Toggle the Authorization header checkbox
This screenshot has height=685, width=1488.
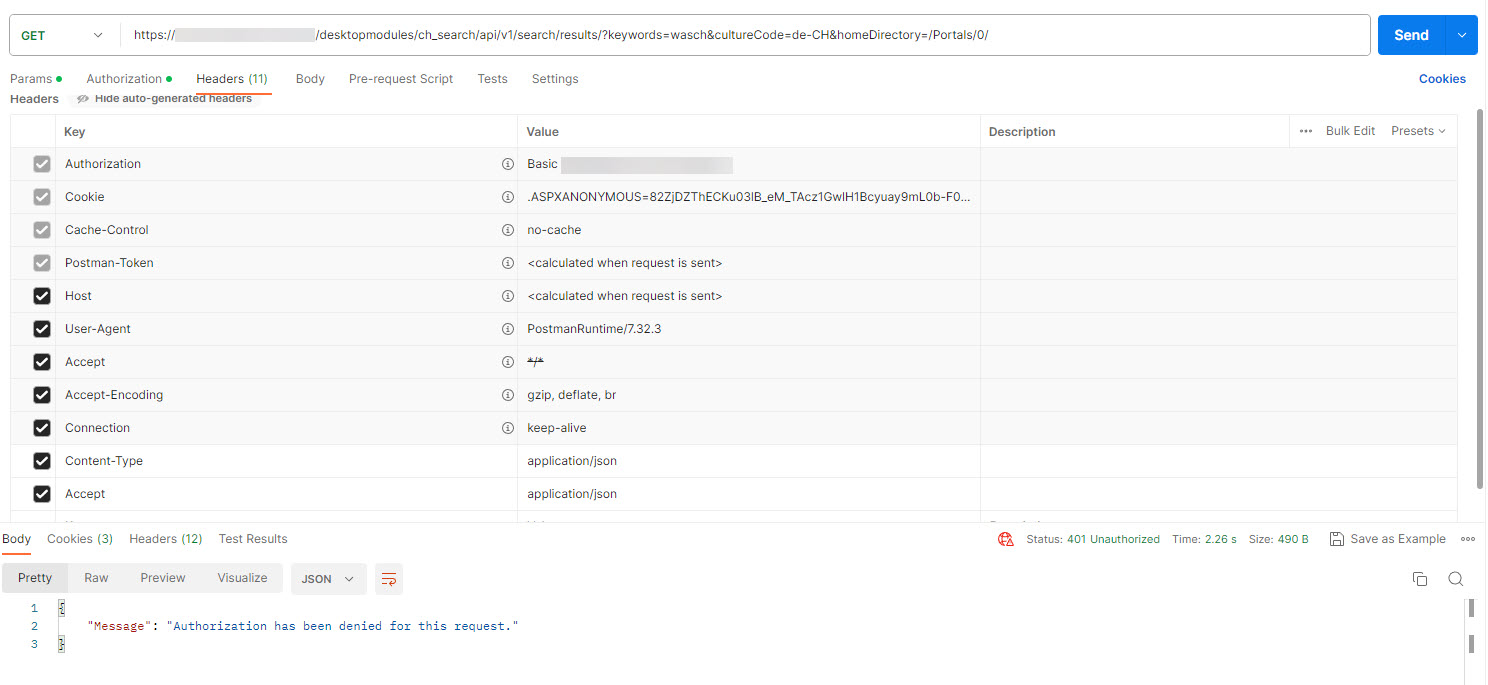42,164
